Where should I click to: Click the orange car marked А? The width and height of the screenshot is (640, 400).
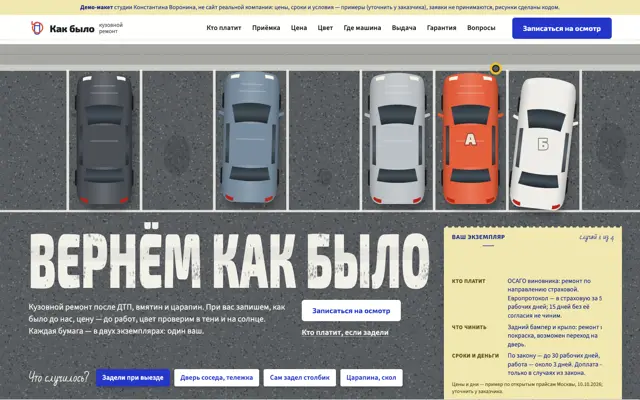470,139
